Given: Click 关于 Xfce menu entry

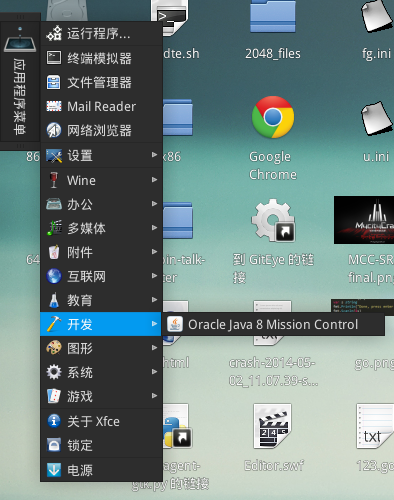Looking at the screenshot, I should click(101, 421).
